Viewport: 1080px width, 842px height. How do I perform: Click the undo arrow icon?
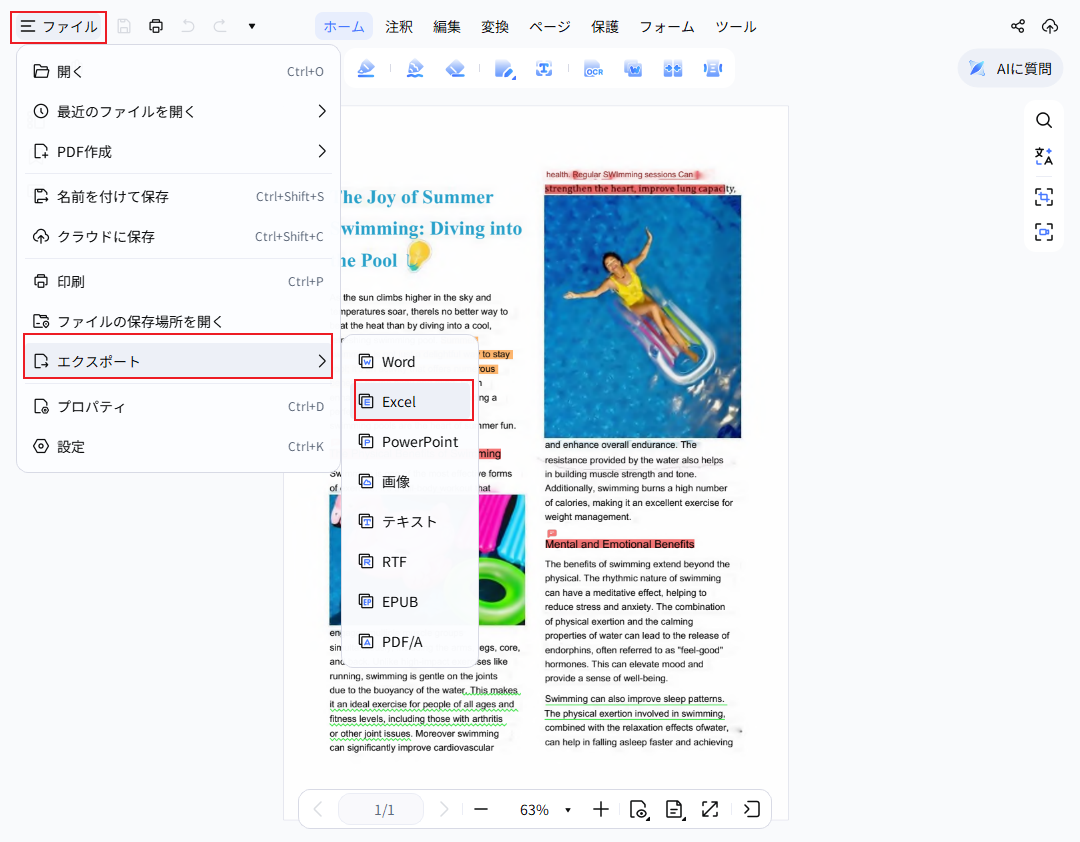[188, 26]
